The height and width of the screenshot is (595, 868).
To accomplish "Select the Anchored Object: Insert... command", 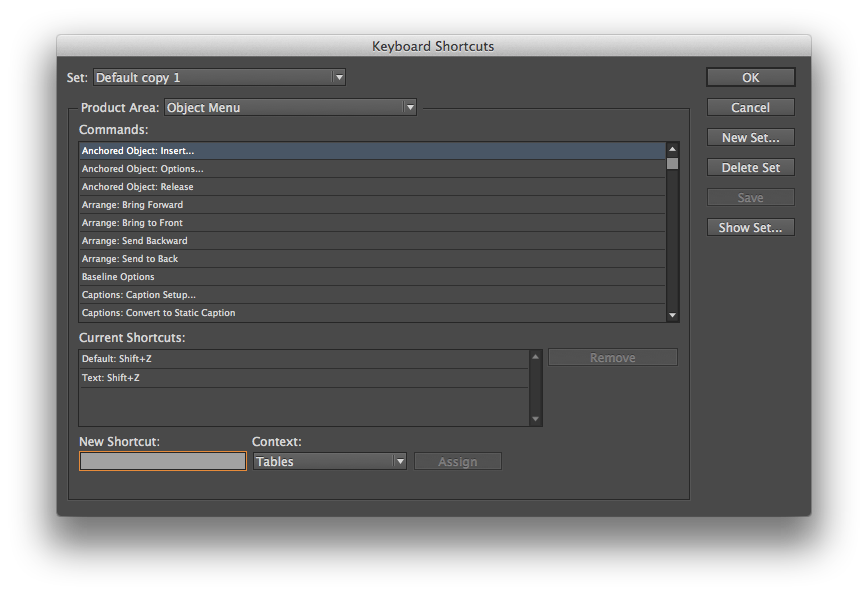I will pyautogui.click(x=372, y=151).
